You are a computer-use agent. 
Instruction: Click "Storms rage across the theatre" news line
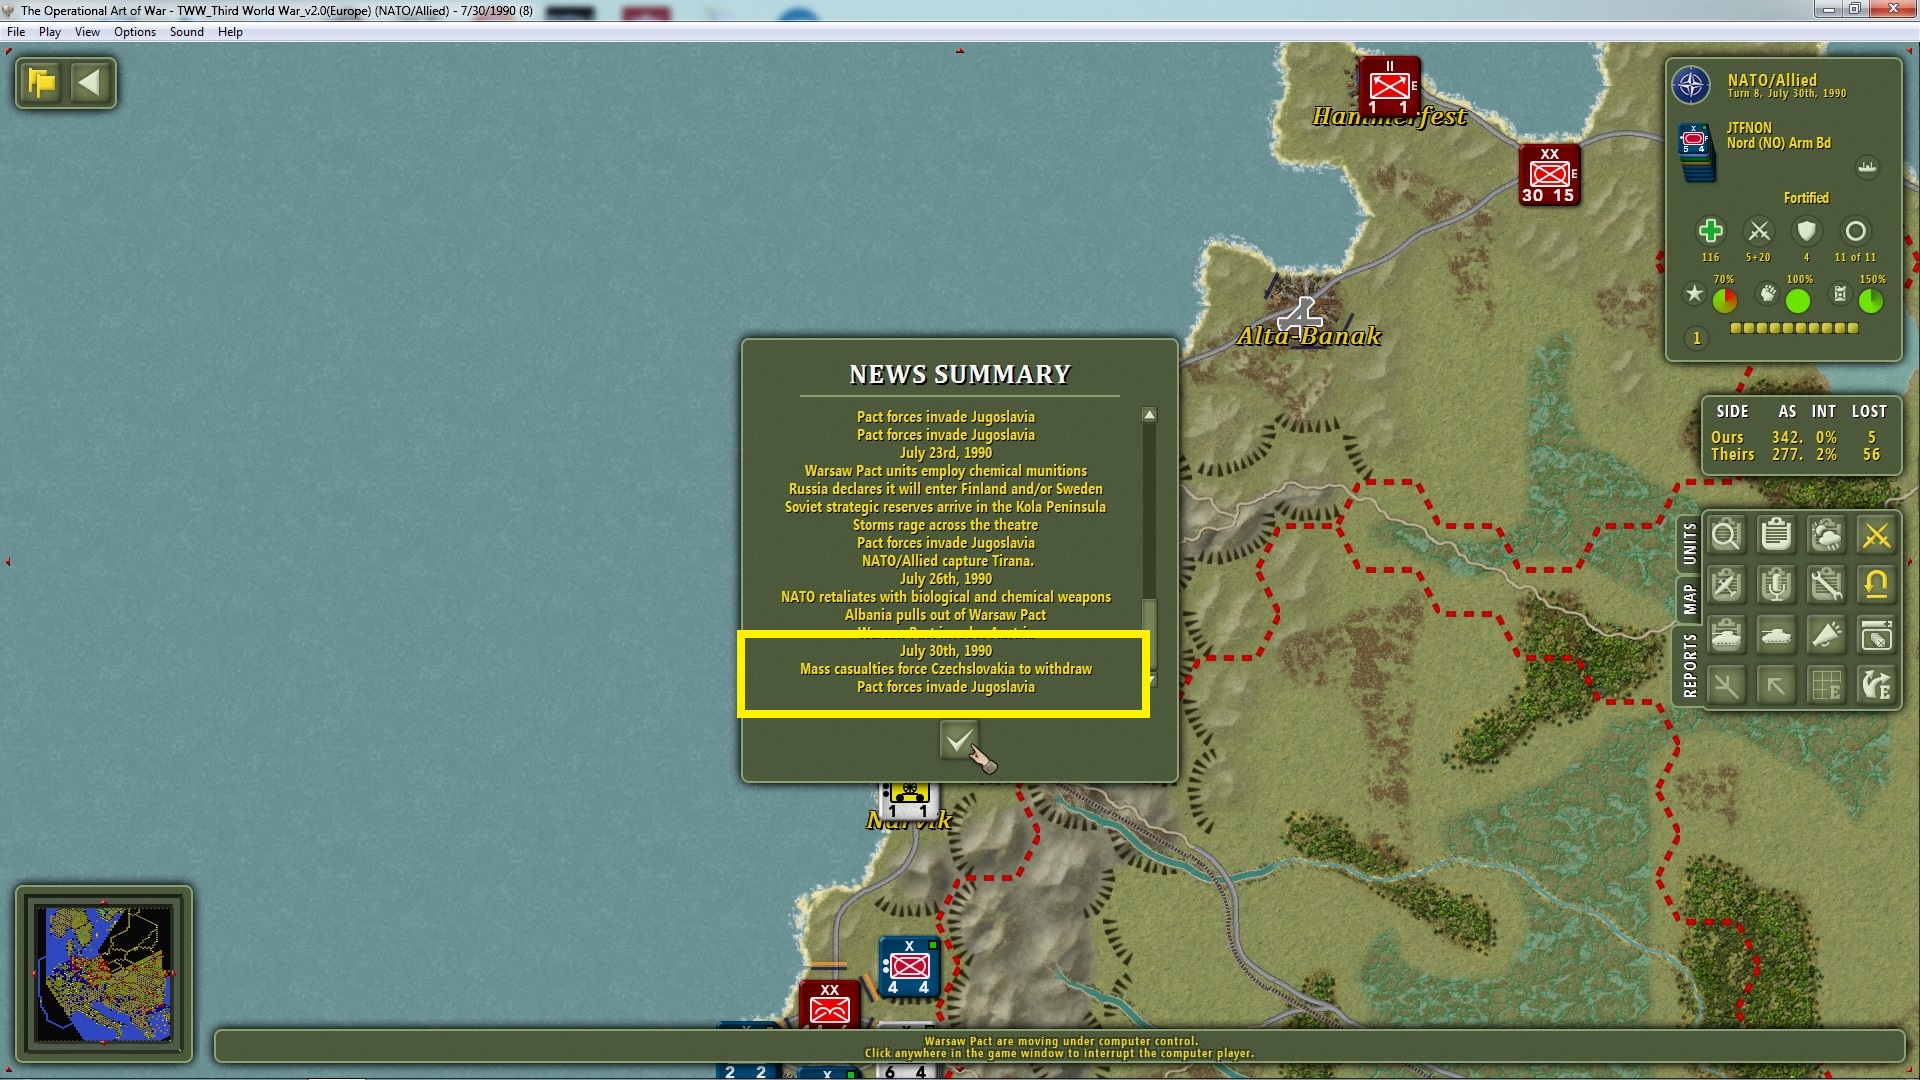pos(946,525)
